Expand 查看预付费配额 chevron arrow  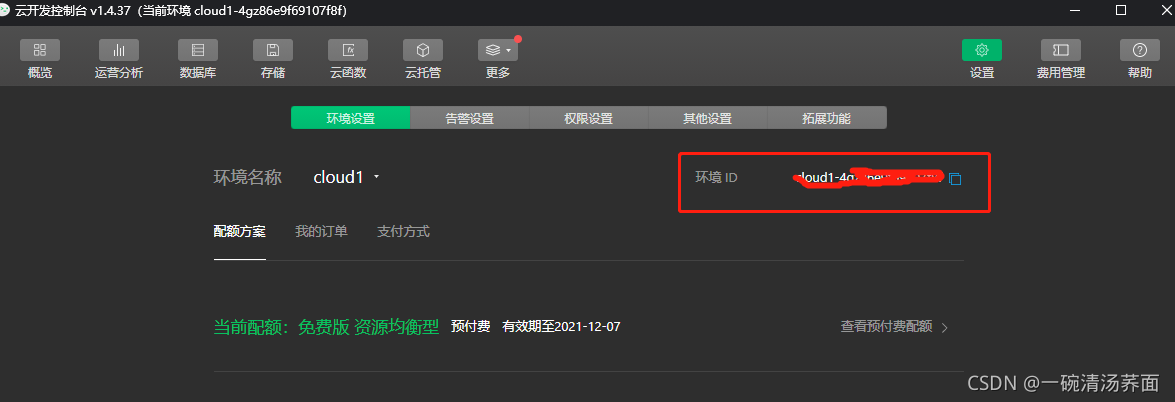point(944,328)
